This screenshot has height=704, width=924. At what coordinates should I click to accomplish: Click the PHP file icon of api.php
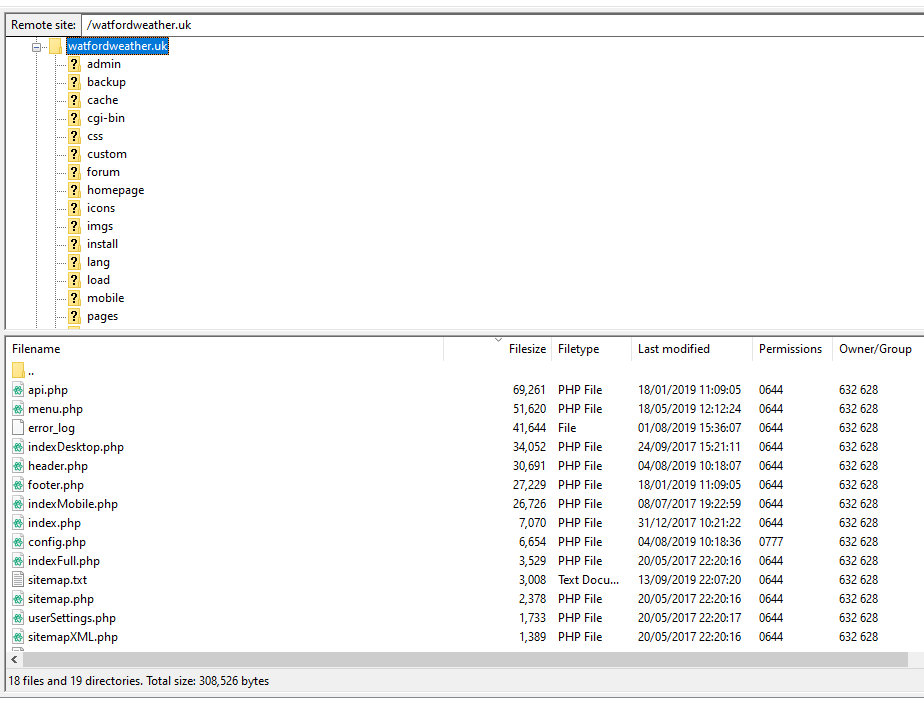(x=18, y=390)
